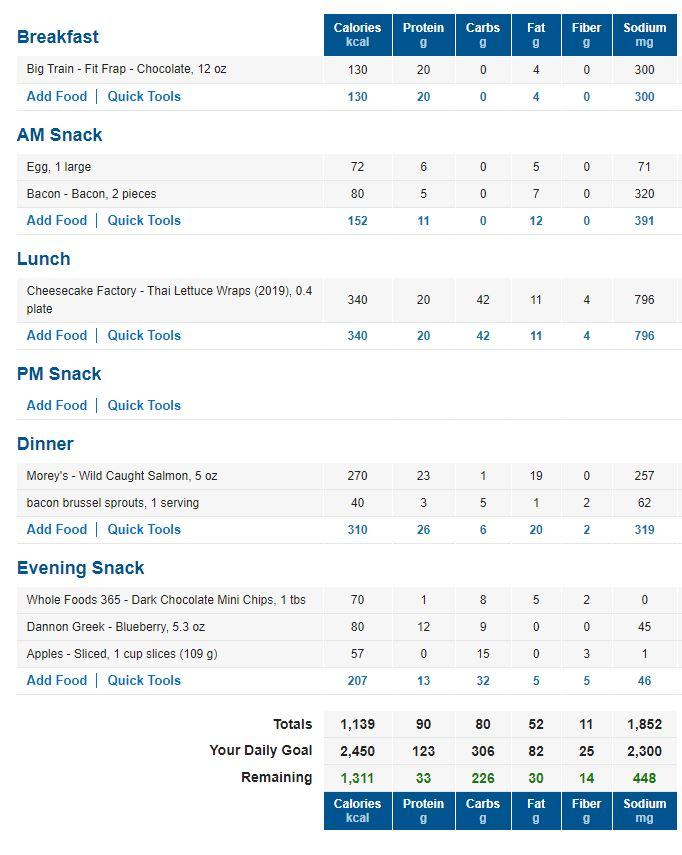Click the Apples Sliced food entry

tap(122, 654)
